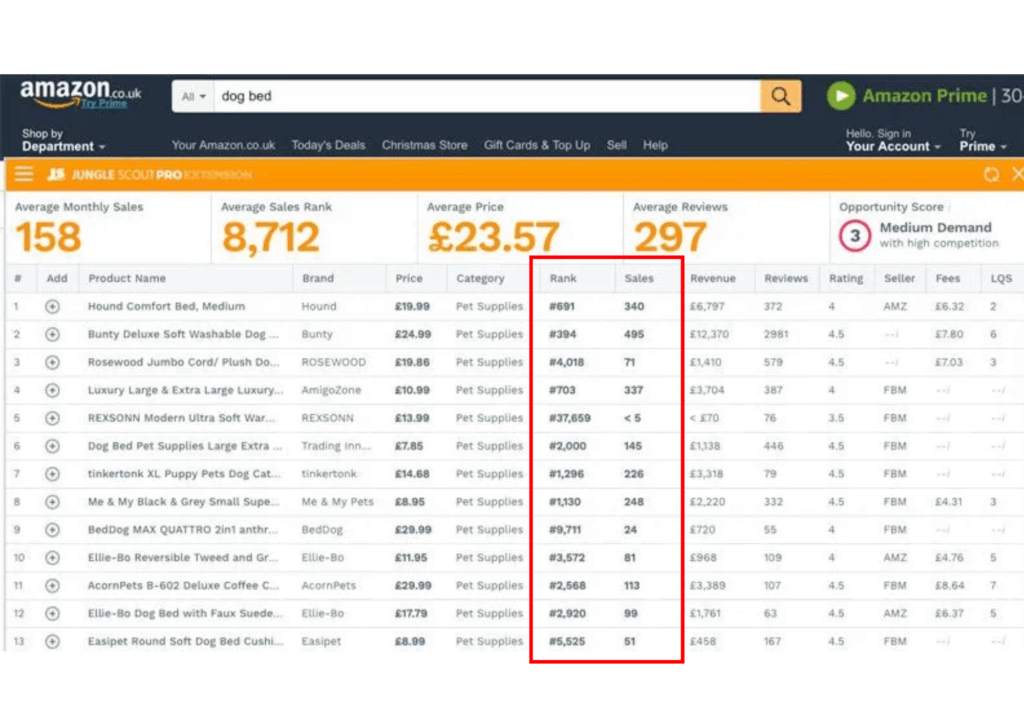Click the orange search magnifier button
Viewport: 1024px width, 724px height.
tap(780, 96)
